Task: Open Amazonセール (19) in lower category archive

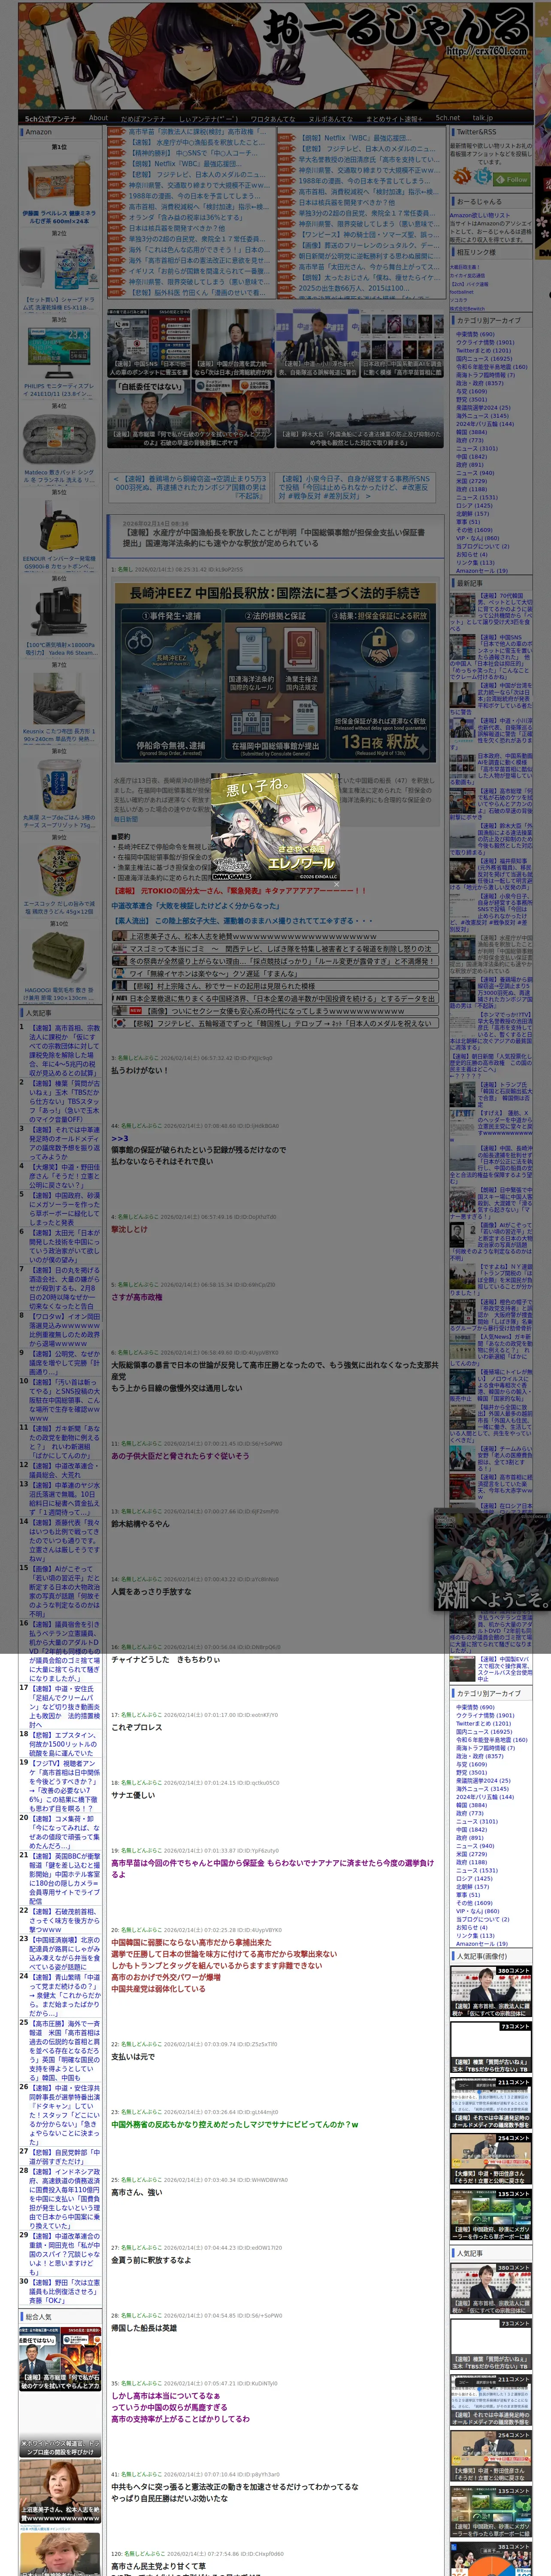Action: (x=482, y=1944)
